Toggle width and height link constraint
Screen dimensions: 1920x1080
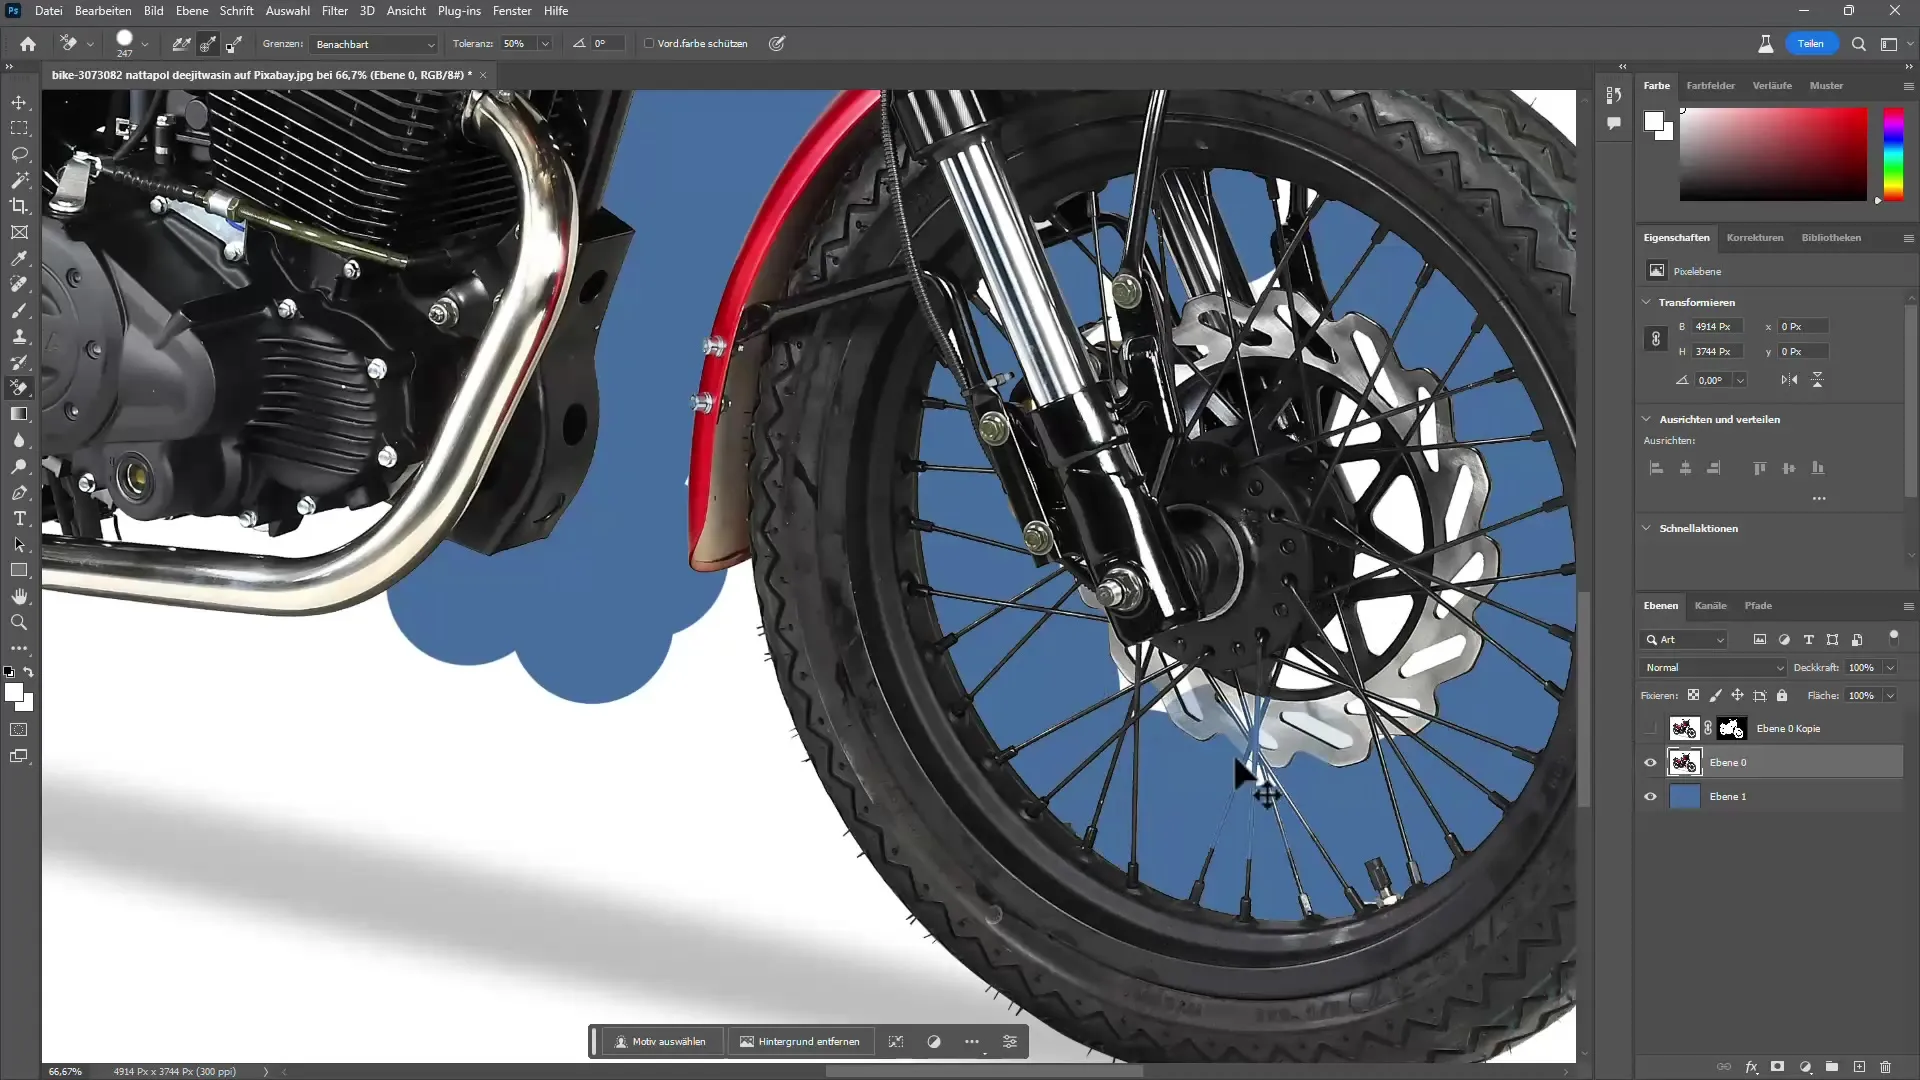(x=1656, y=339)
